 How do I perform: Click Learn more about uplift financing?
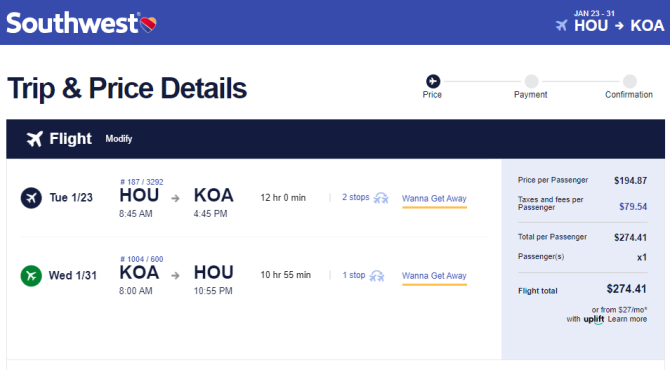point(627,319)
